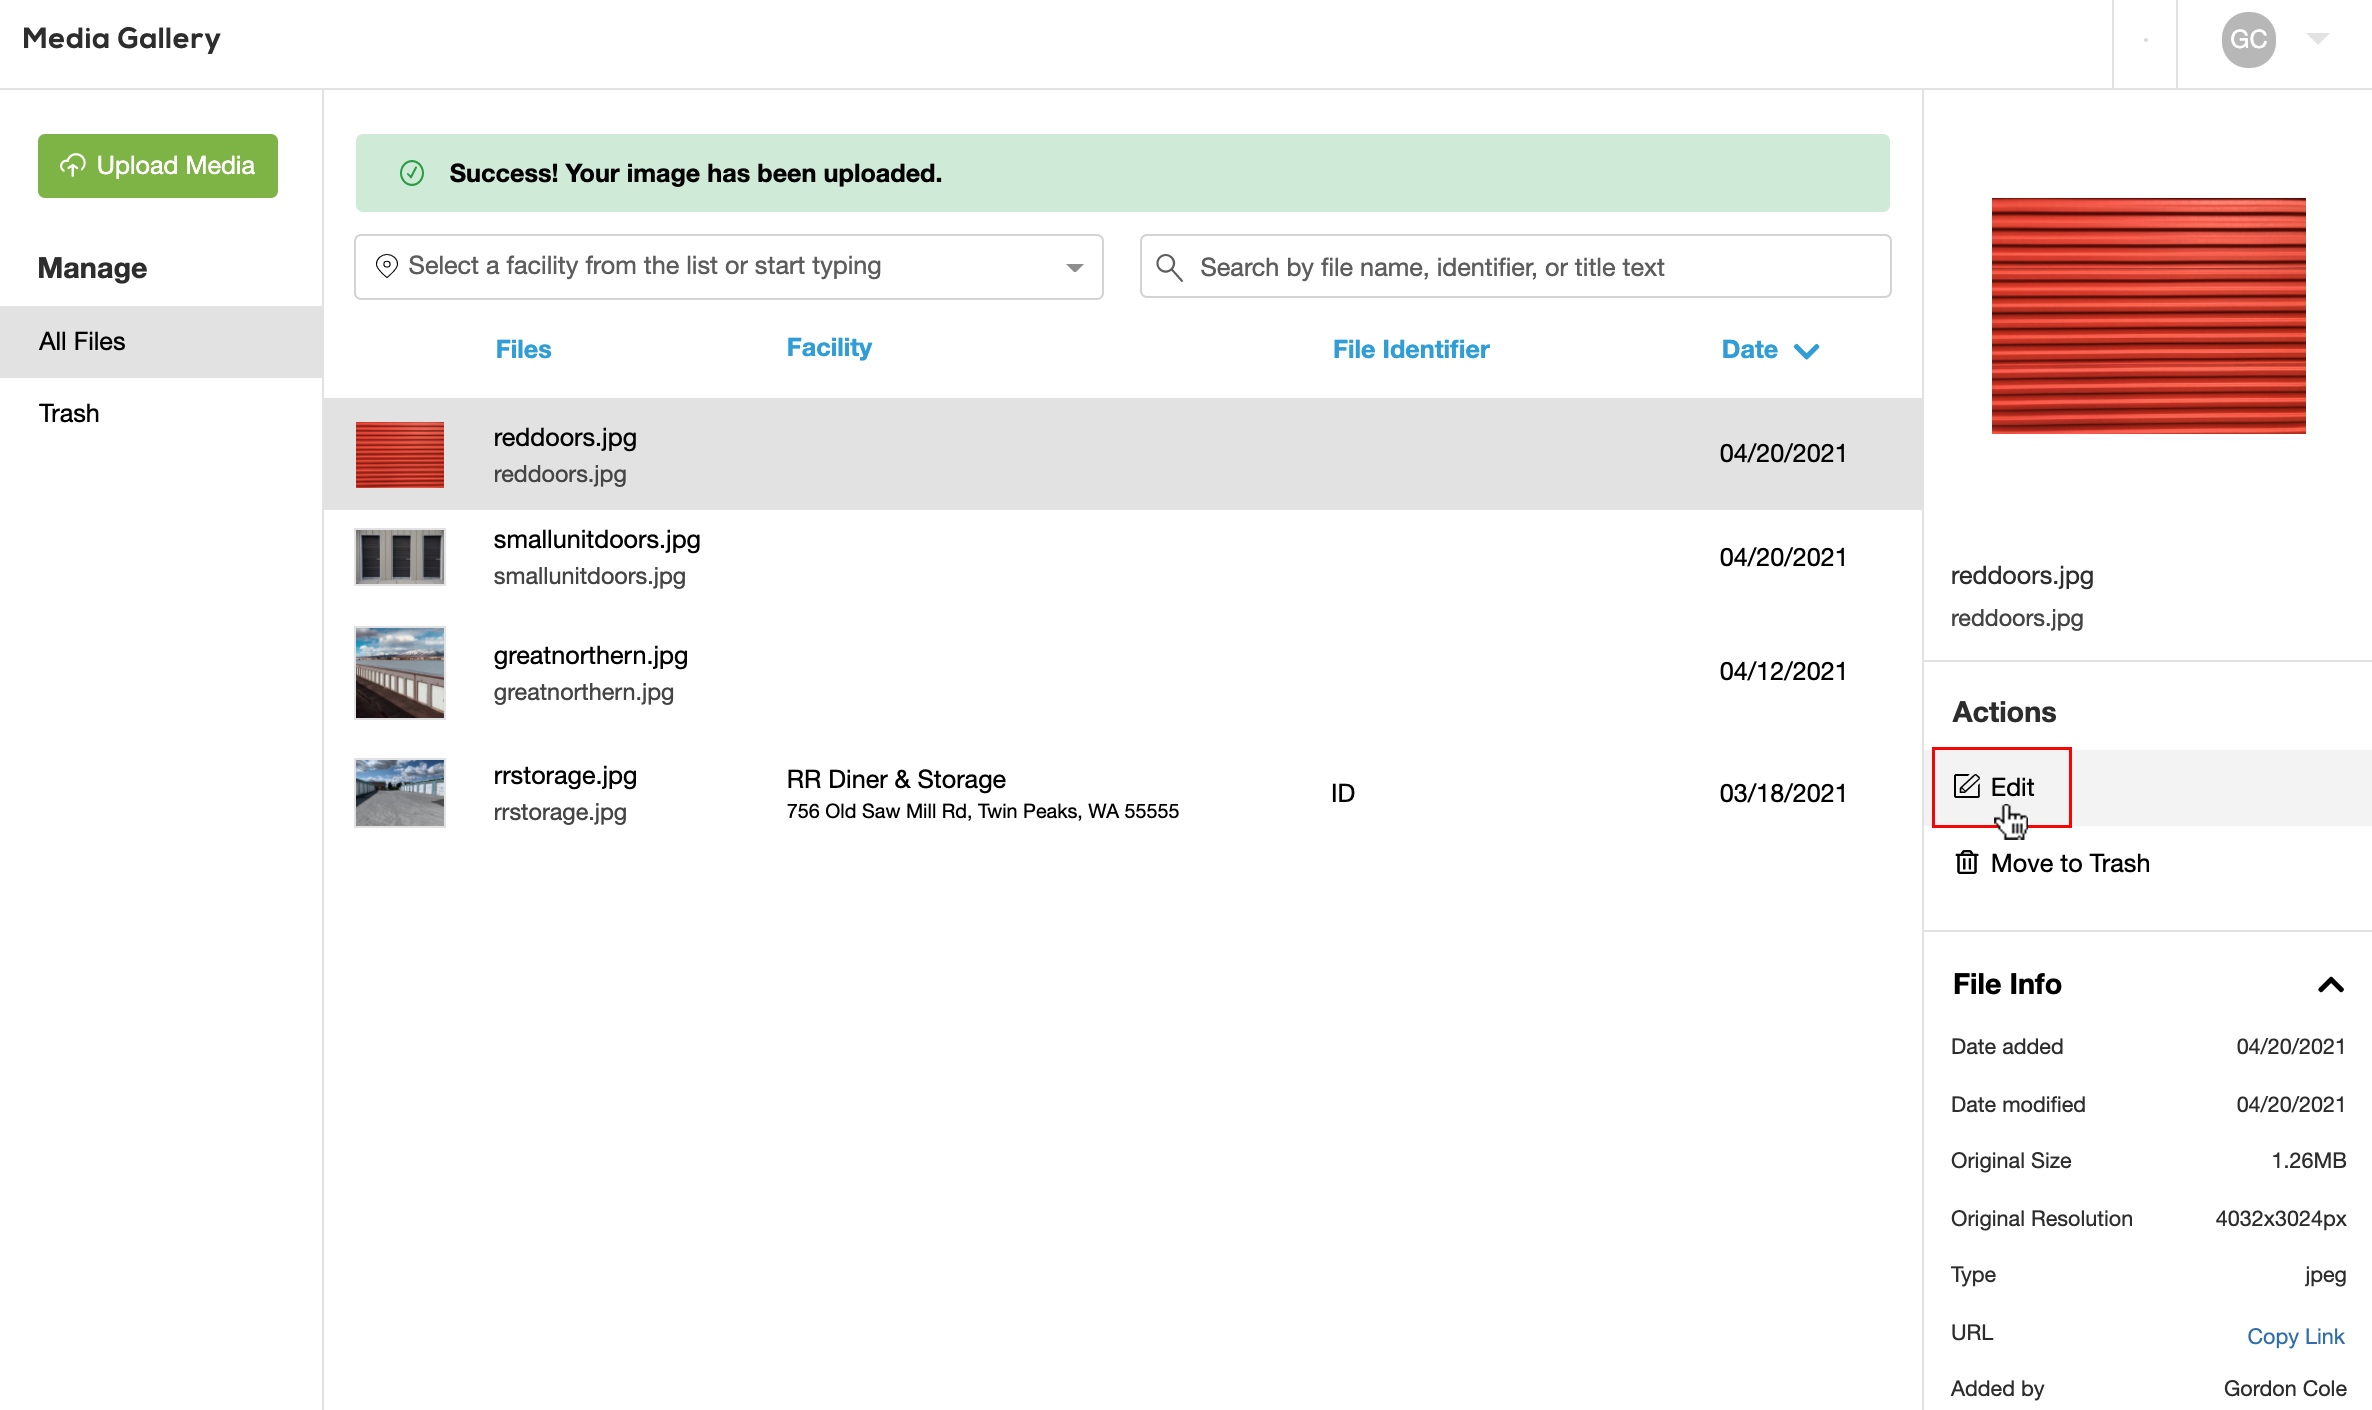Sort by the Files column header
This screenshot has width=2372, height=1410.
(523, 350)
